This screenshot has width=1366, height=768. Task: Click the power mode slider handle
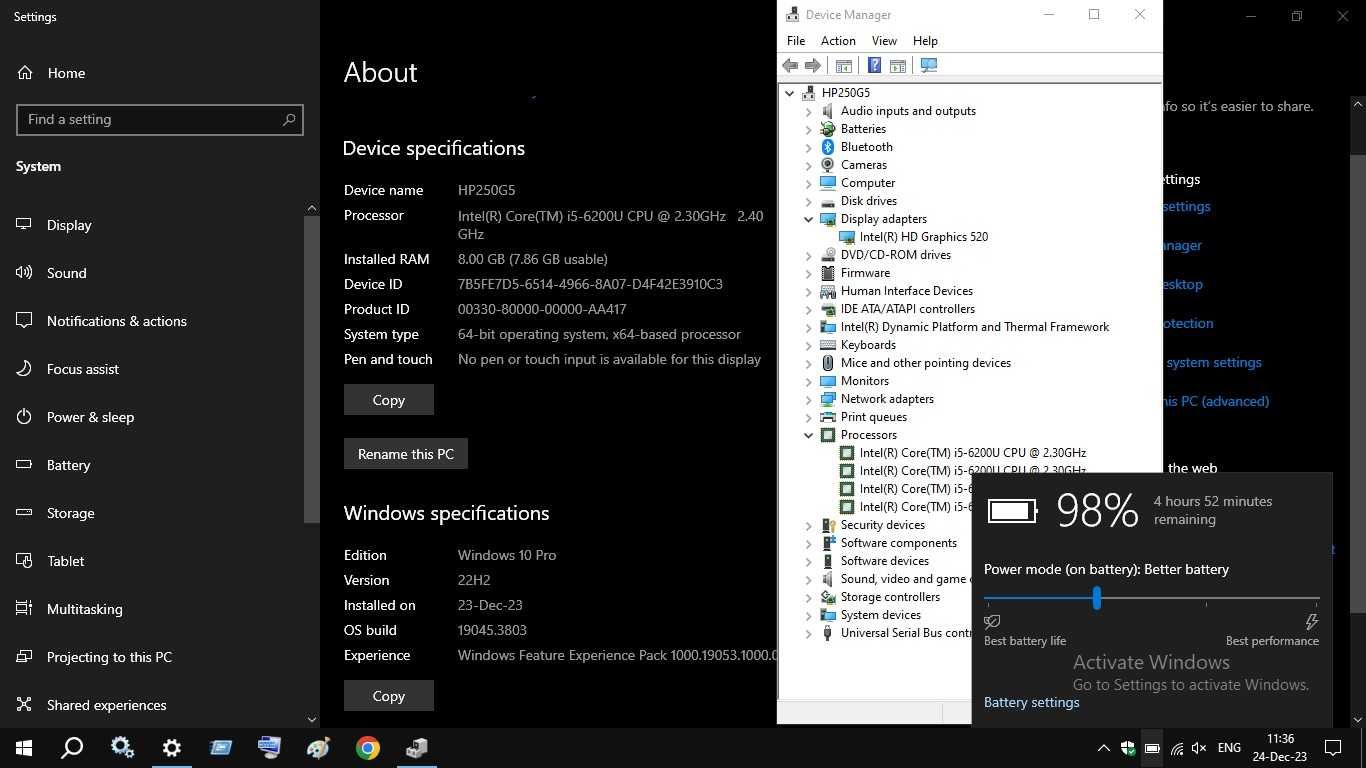coord(1097,598)
